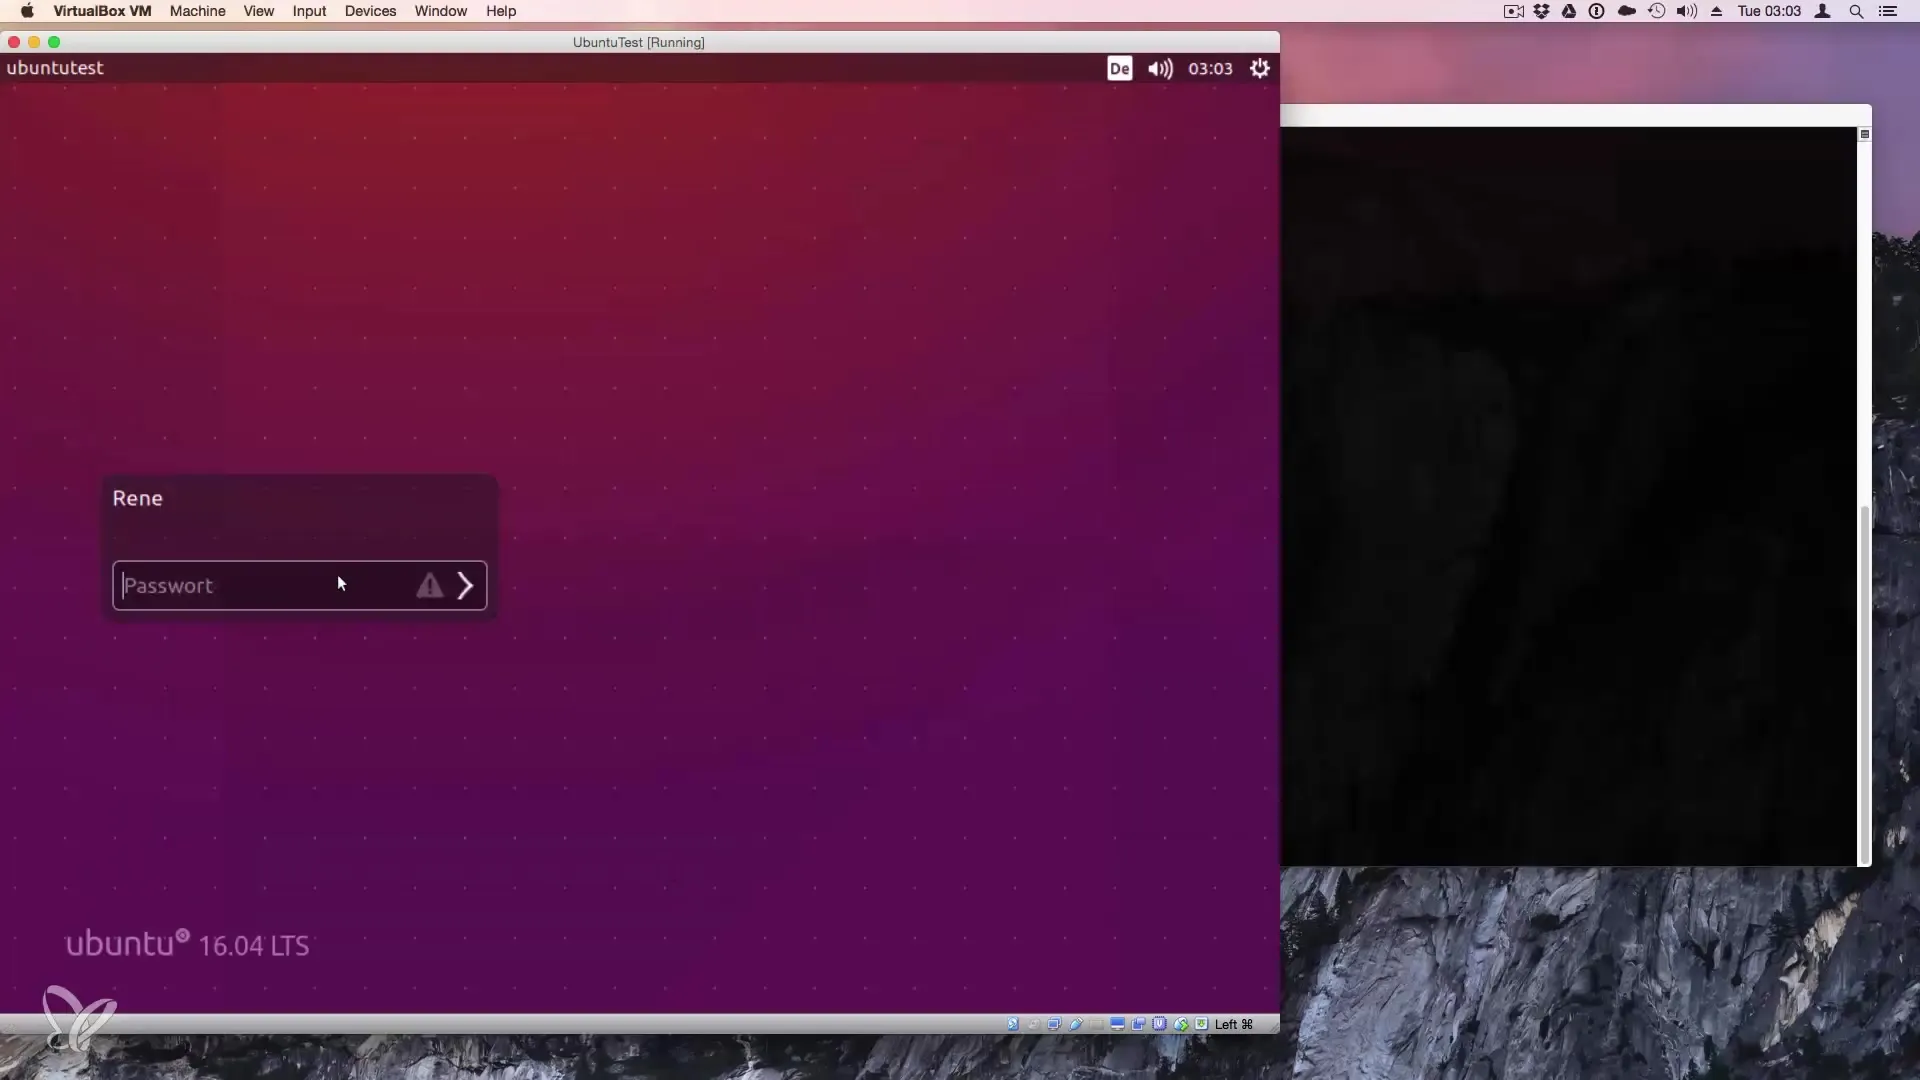1920x1080 pixels.
Task: Open the Input menu
Action: tap(309, 11)
